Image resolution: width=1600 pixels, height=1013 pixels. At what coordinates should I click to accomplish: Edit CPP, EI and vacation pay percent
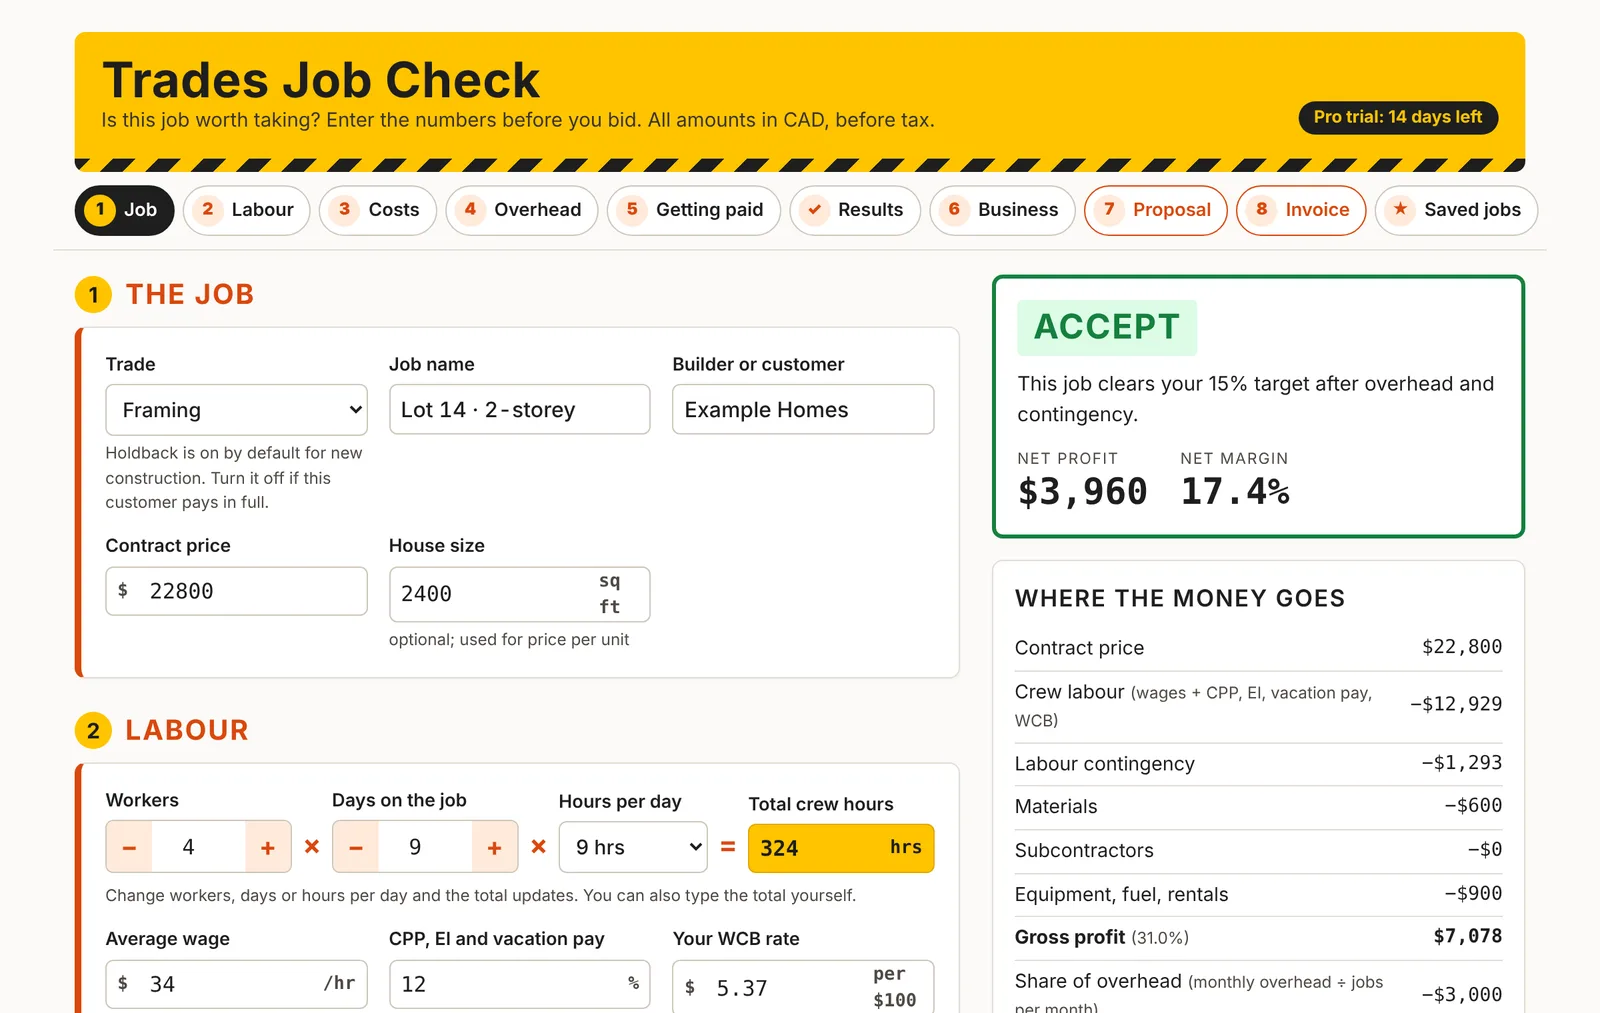519,984
